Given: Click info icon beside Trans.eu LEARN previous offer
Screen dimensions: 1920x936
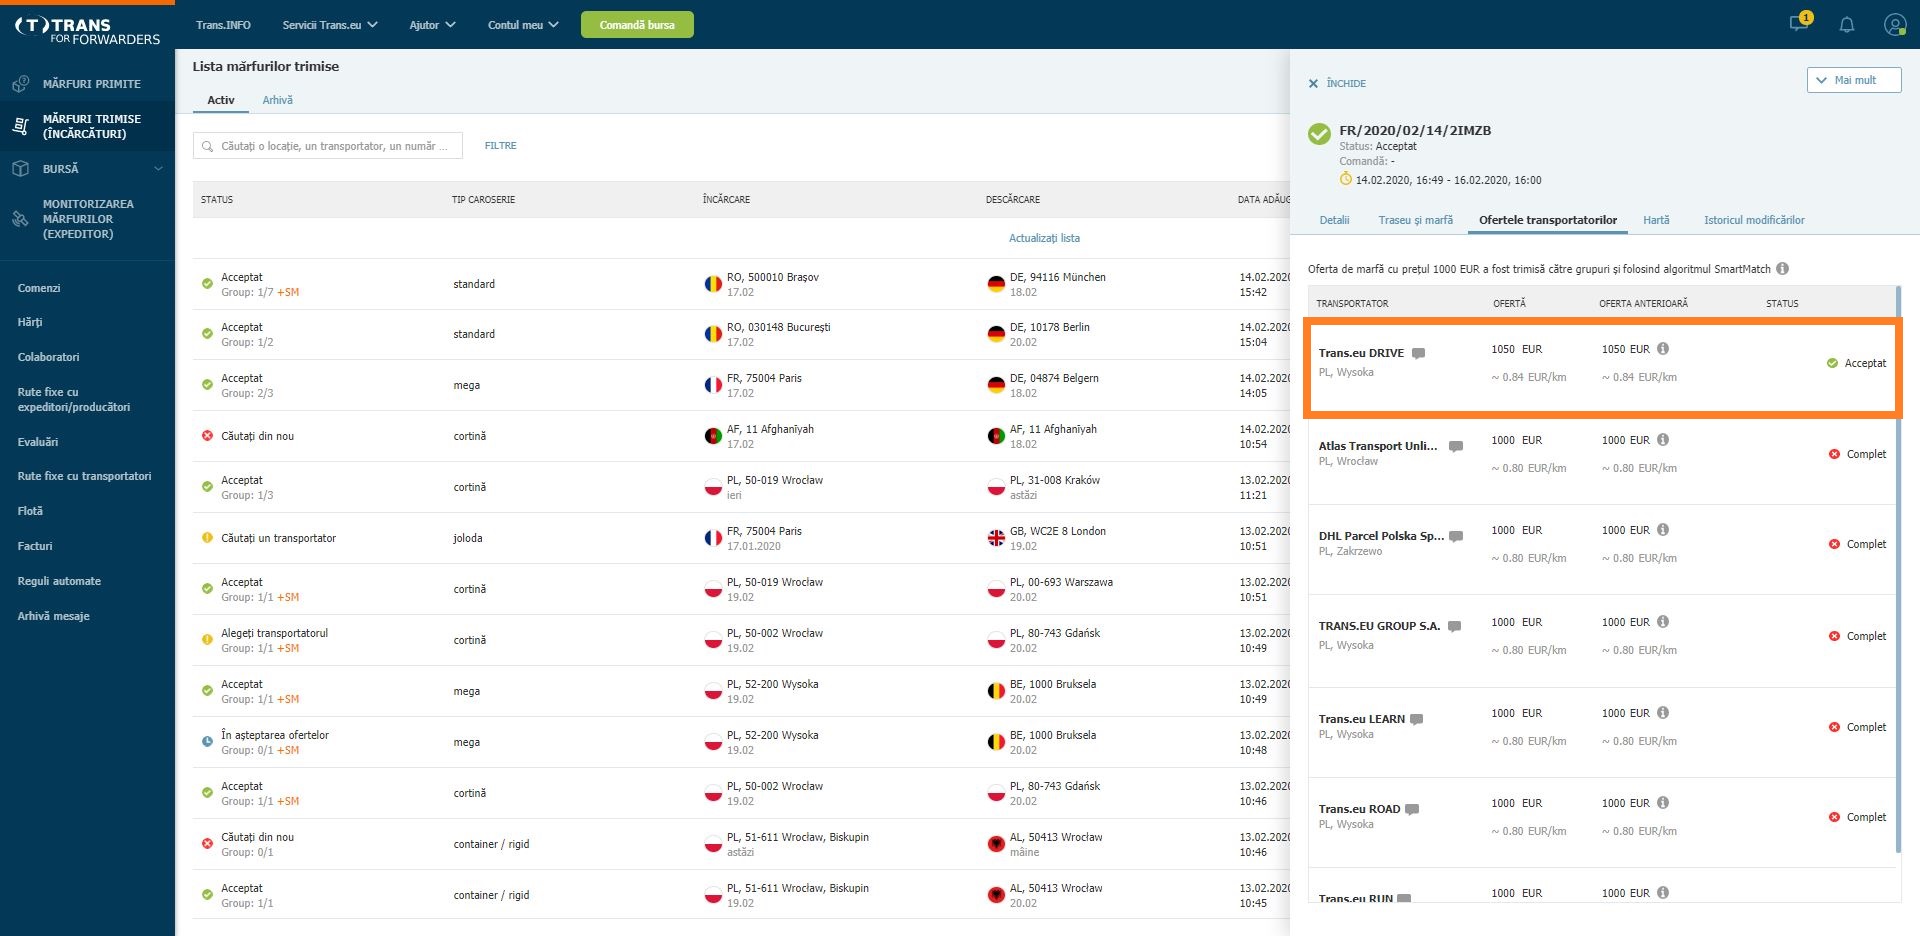Looking at the screenshot, I should (1663, 713).
